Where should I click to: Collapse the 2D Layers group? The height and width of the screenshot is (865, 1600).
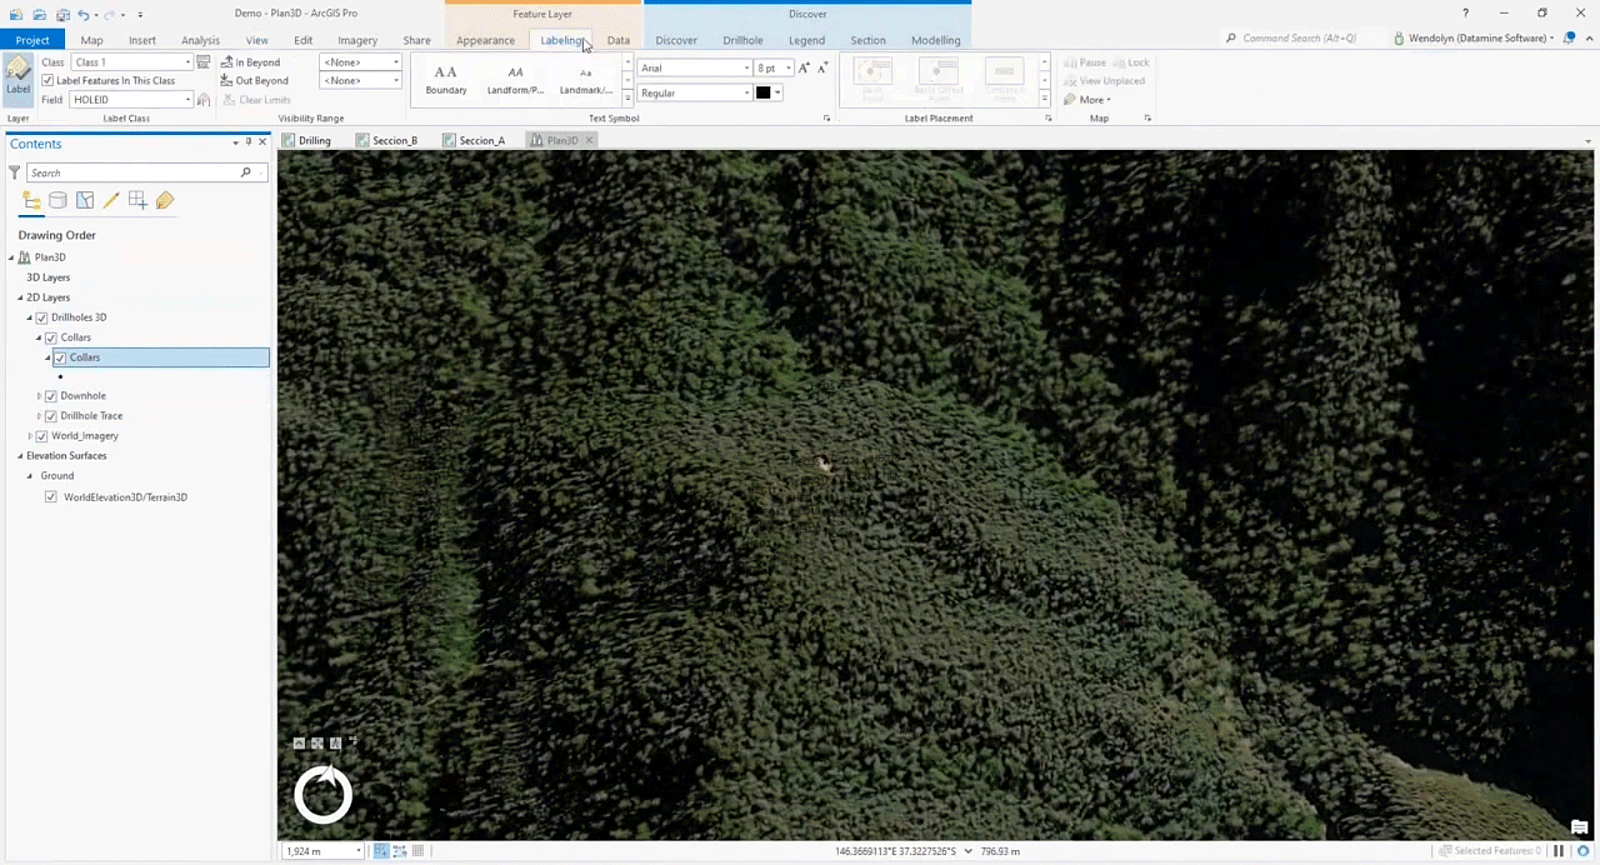tap(20, 298)
